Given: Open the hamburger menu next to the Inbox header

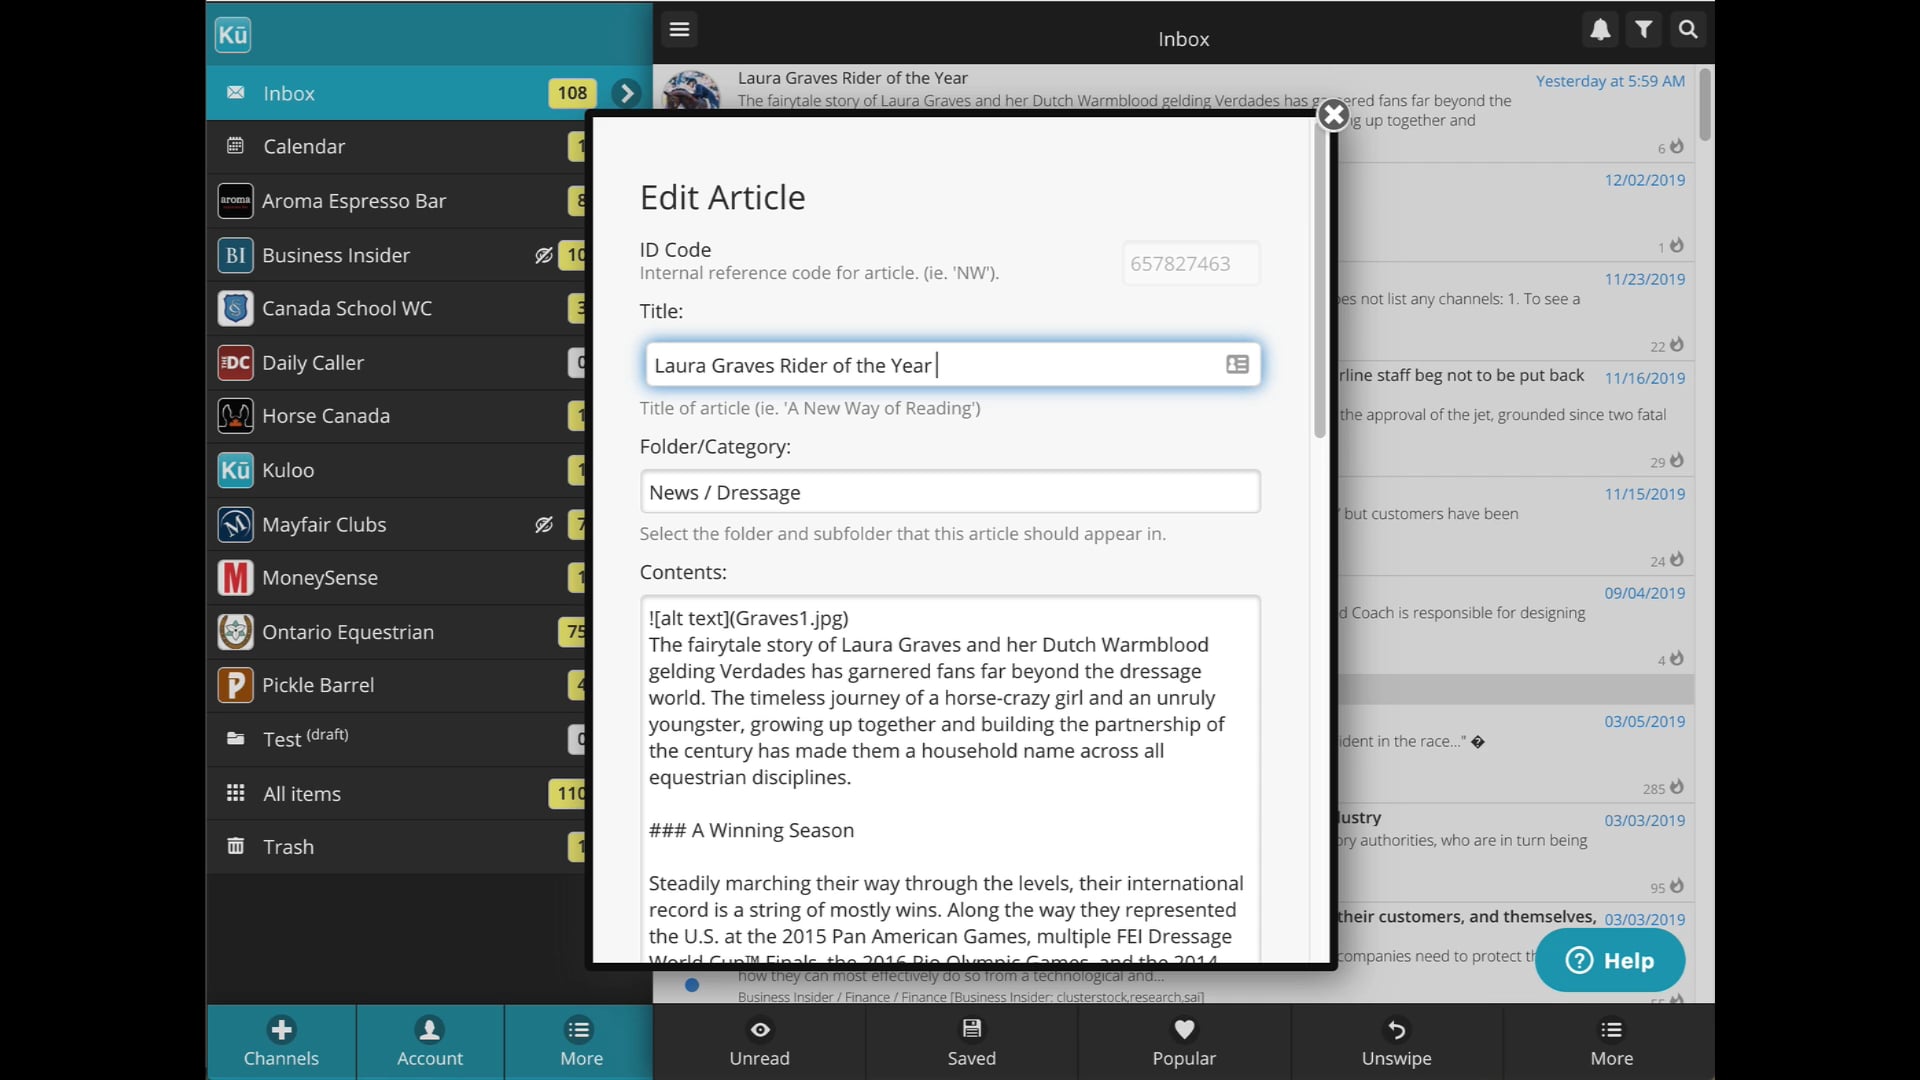Looking at the screenshot, I should click(680, 29).
